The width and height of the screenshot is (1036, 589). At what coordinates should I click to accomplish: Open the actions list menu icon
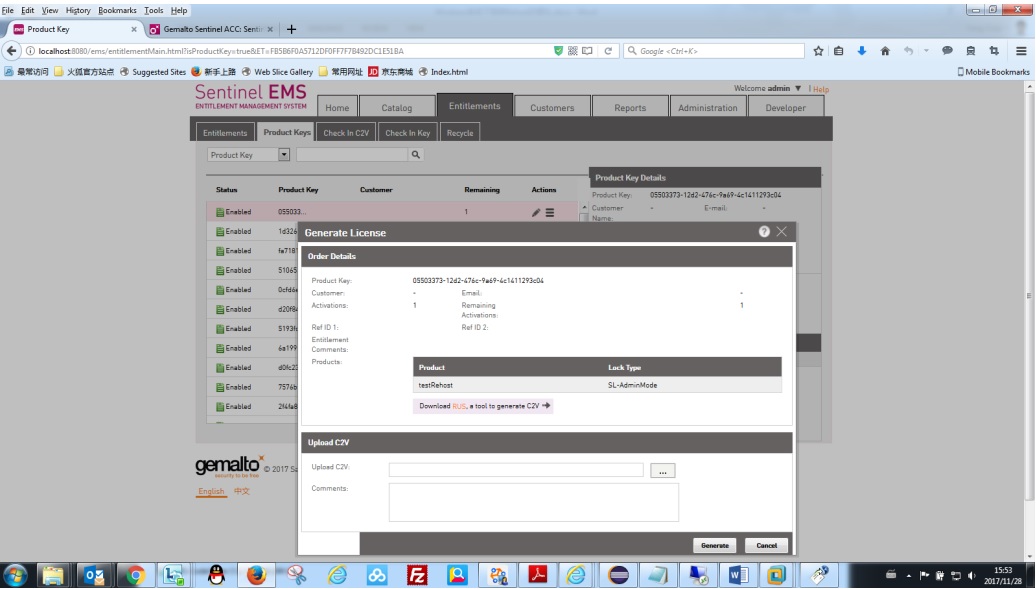(550, 212)
